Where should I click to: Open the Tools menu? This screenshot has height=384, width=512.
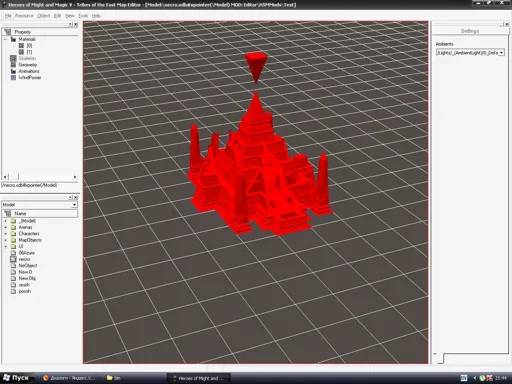(x=83, y=16)
